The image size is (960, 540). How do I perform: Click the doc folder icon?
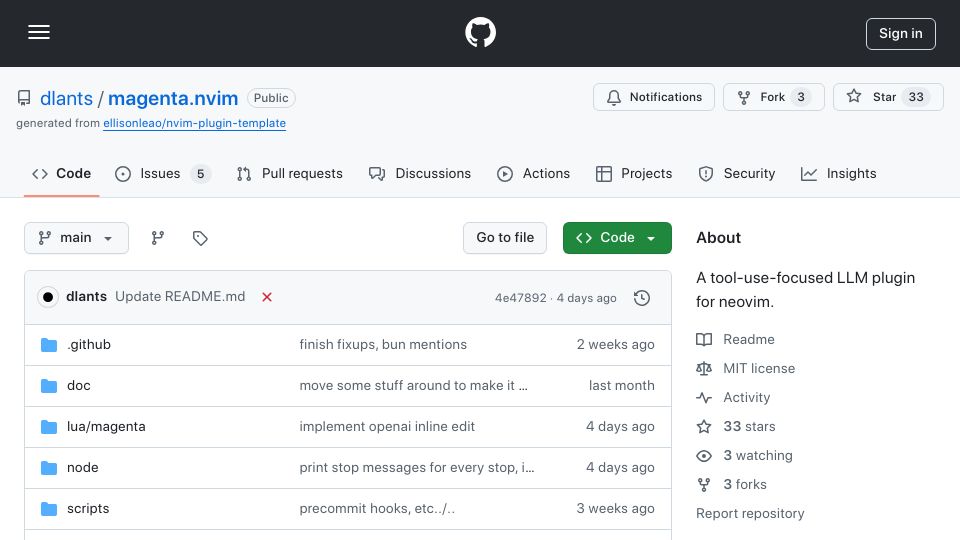(49, 386)
